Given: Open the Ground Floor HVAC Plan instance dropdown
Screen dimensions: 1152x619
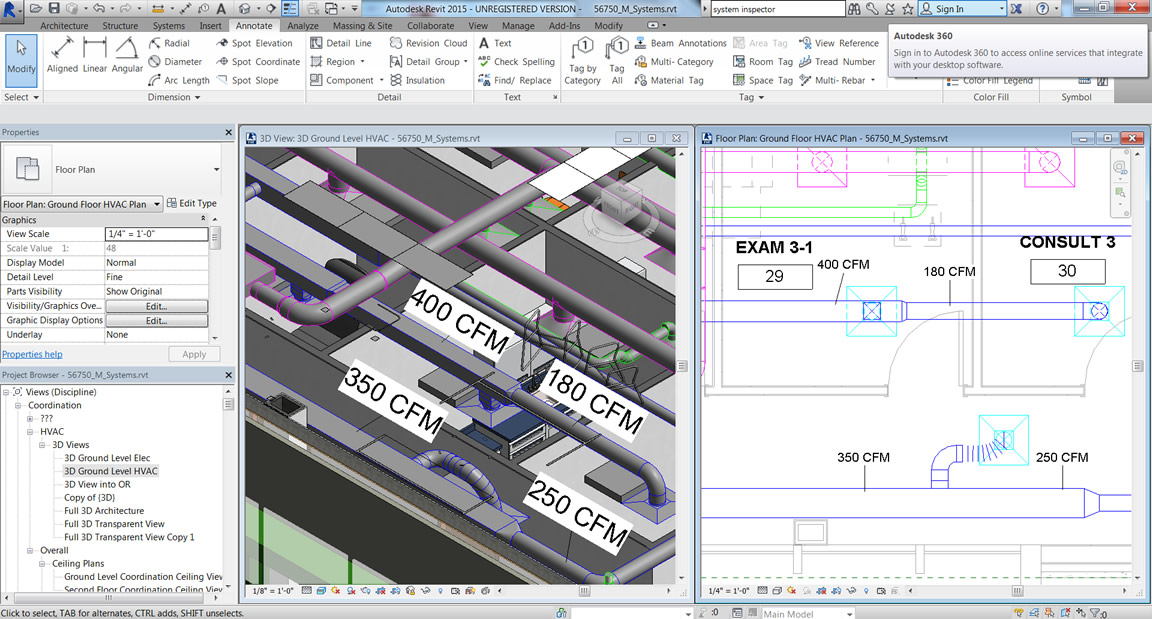Looking at the screenshot, I should pyautogui.click(x=156, y=204).
